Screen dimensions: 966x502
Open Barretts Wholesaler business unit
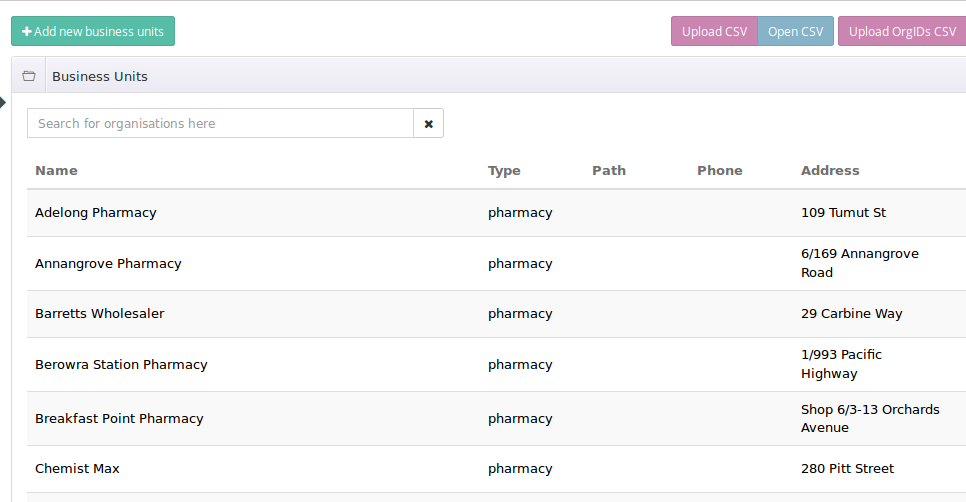497,314
